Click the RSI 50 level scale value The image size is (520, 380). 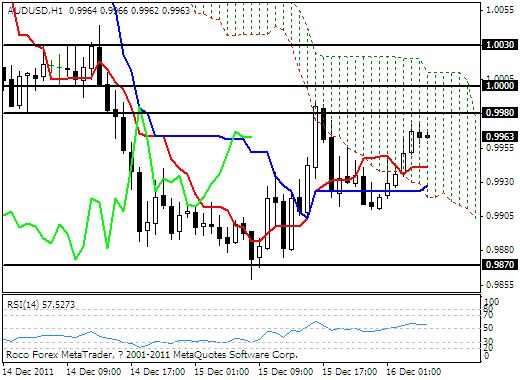[488, 328]
